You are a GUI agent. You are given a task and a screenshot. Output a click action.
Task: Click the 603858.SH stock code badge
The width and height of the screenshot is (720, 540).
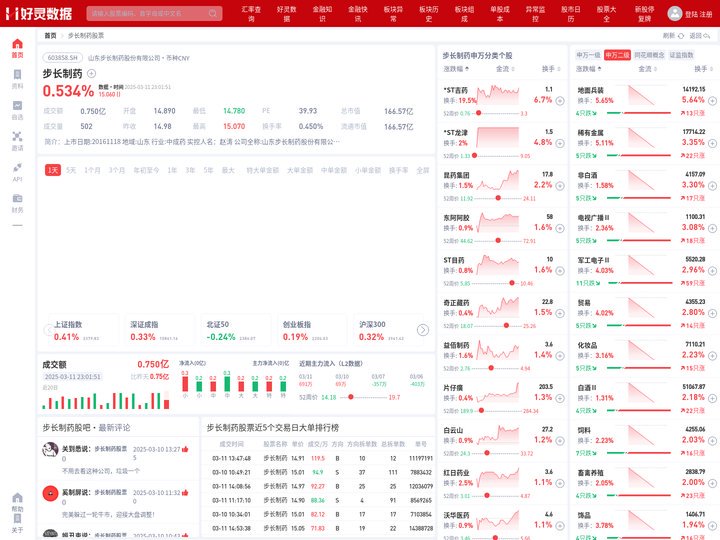click(63, 58)
